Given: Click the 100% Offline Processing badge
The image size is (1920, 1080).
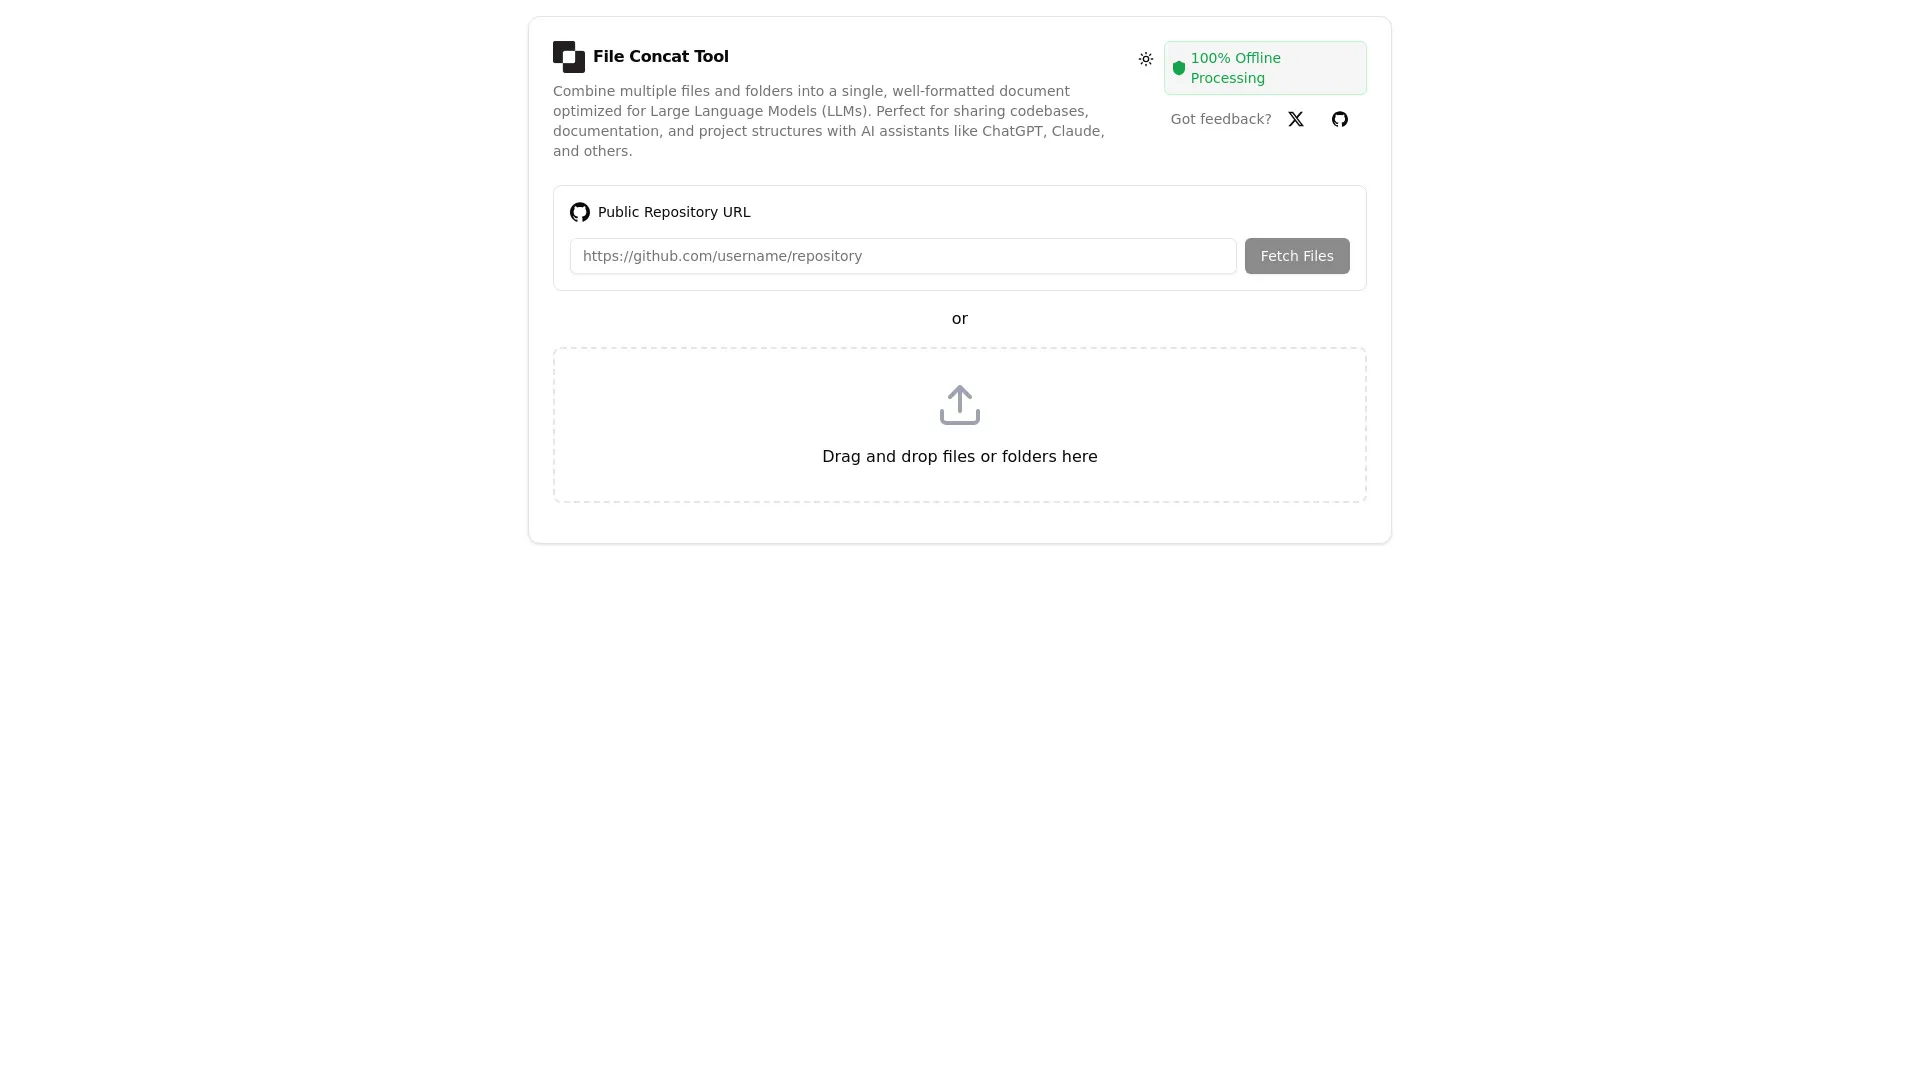Looking at the screenshot, I should [x=1264, y=68].
